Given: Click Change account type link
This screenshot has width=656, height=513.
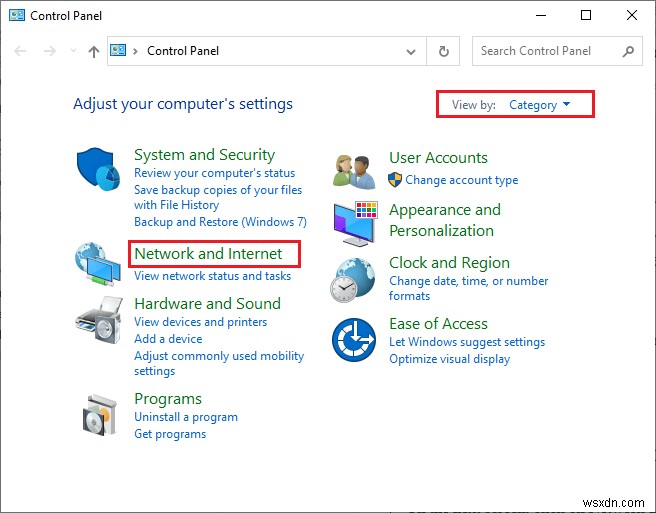Looking at the screenshot, I should (461, 180).
